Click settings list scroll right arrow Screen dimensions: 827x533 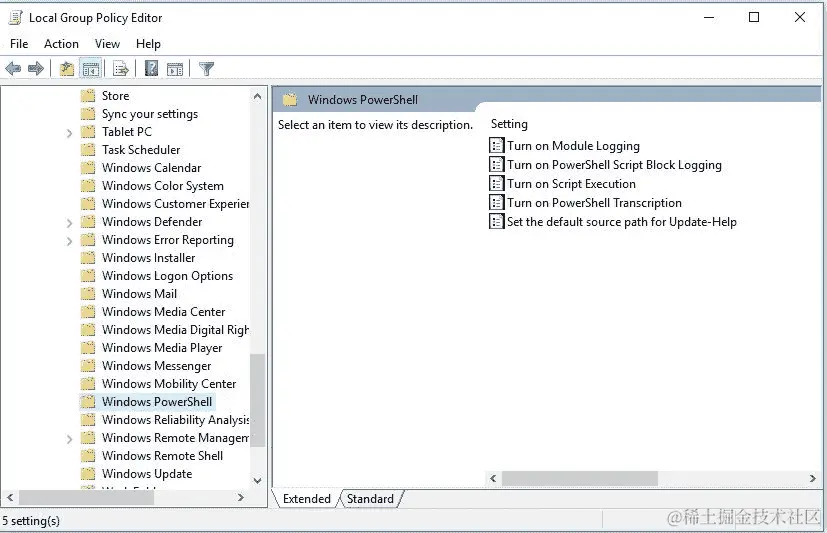point(813,478)
